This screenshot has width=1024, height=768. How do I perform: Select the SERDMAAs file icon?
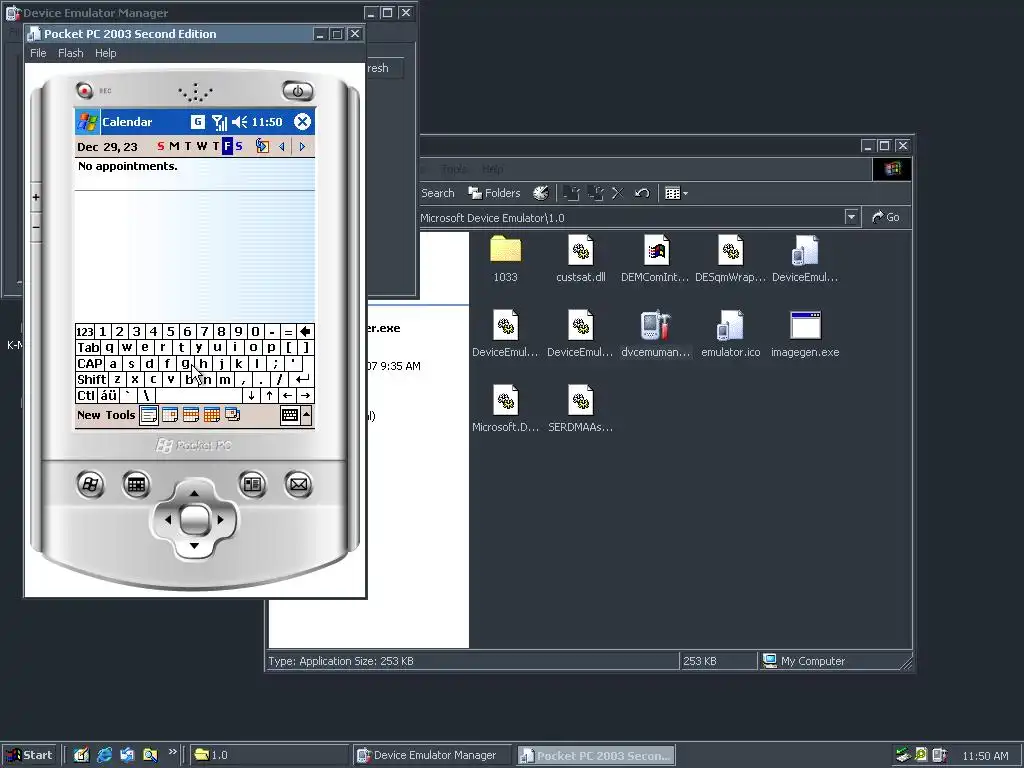tap(581, 409)
